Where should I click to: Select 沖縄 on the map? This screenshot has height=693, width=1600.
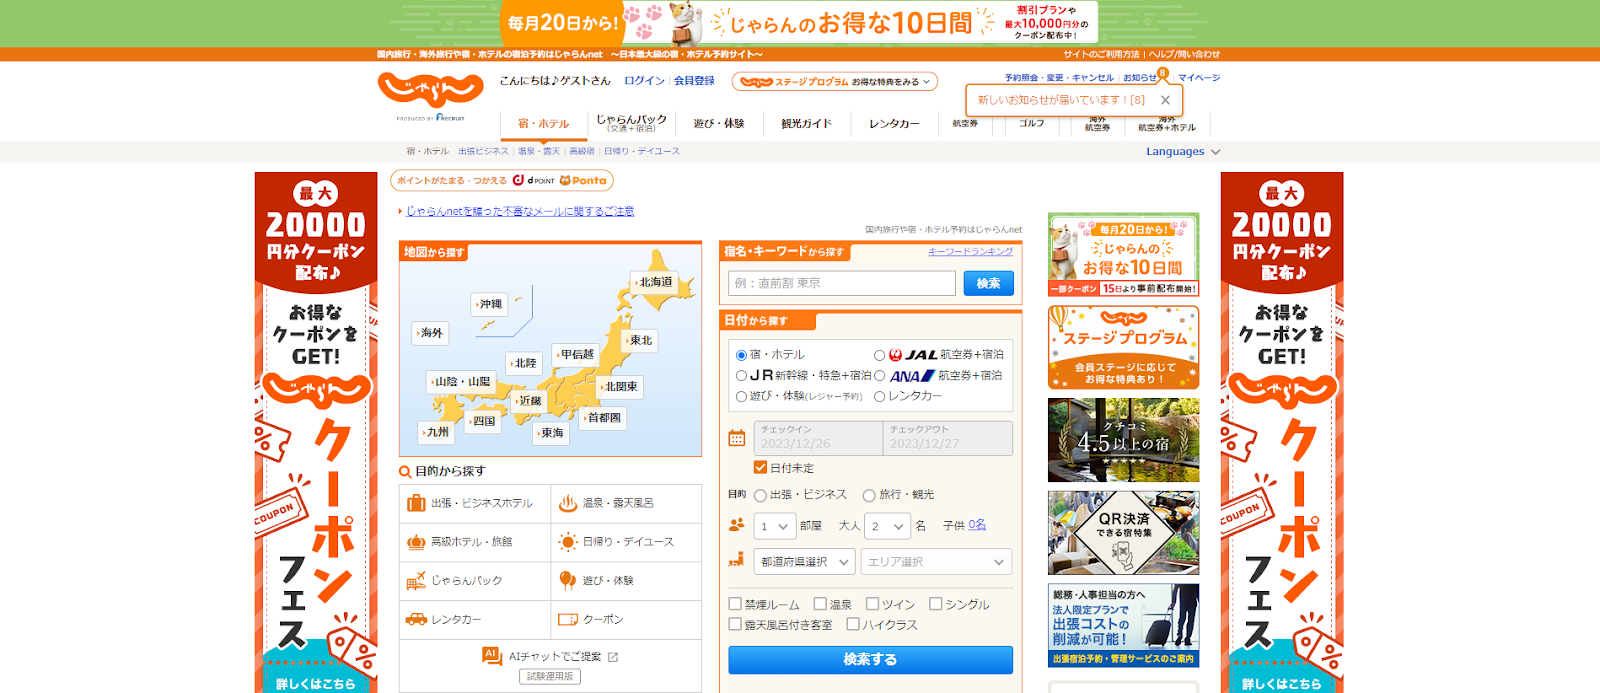coord(490,303)
